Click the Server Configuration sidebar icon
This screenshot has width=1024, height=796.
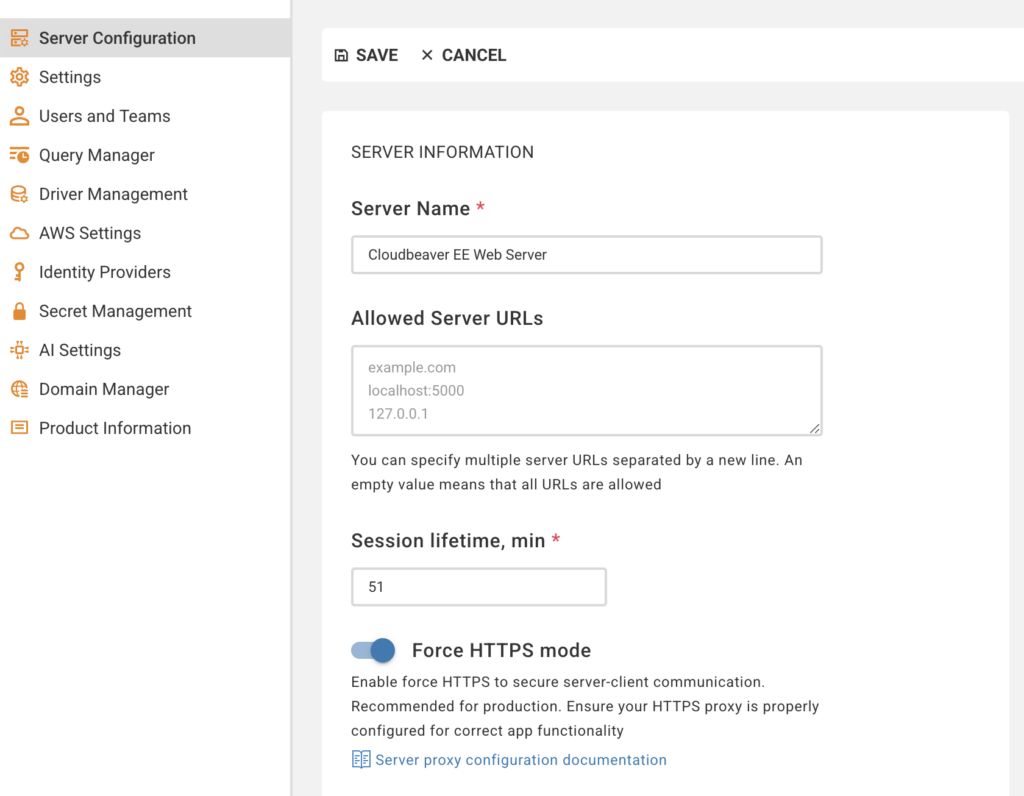19,38
